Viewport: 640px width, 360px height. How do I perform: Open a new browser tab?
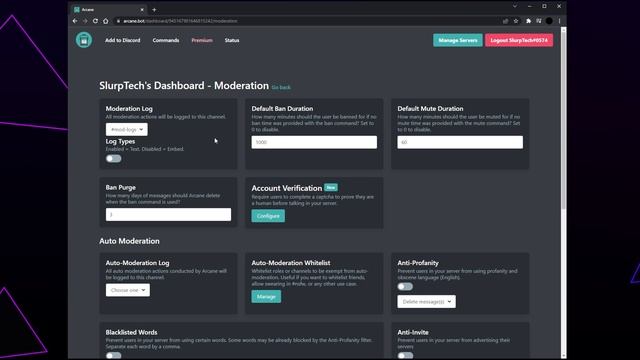coord(154,9)
